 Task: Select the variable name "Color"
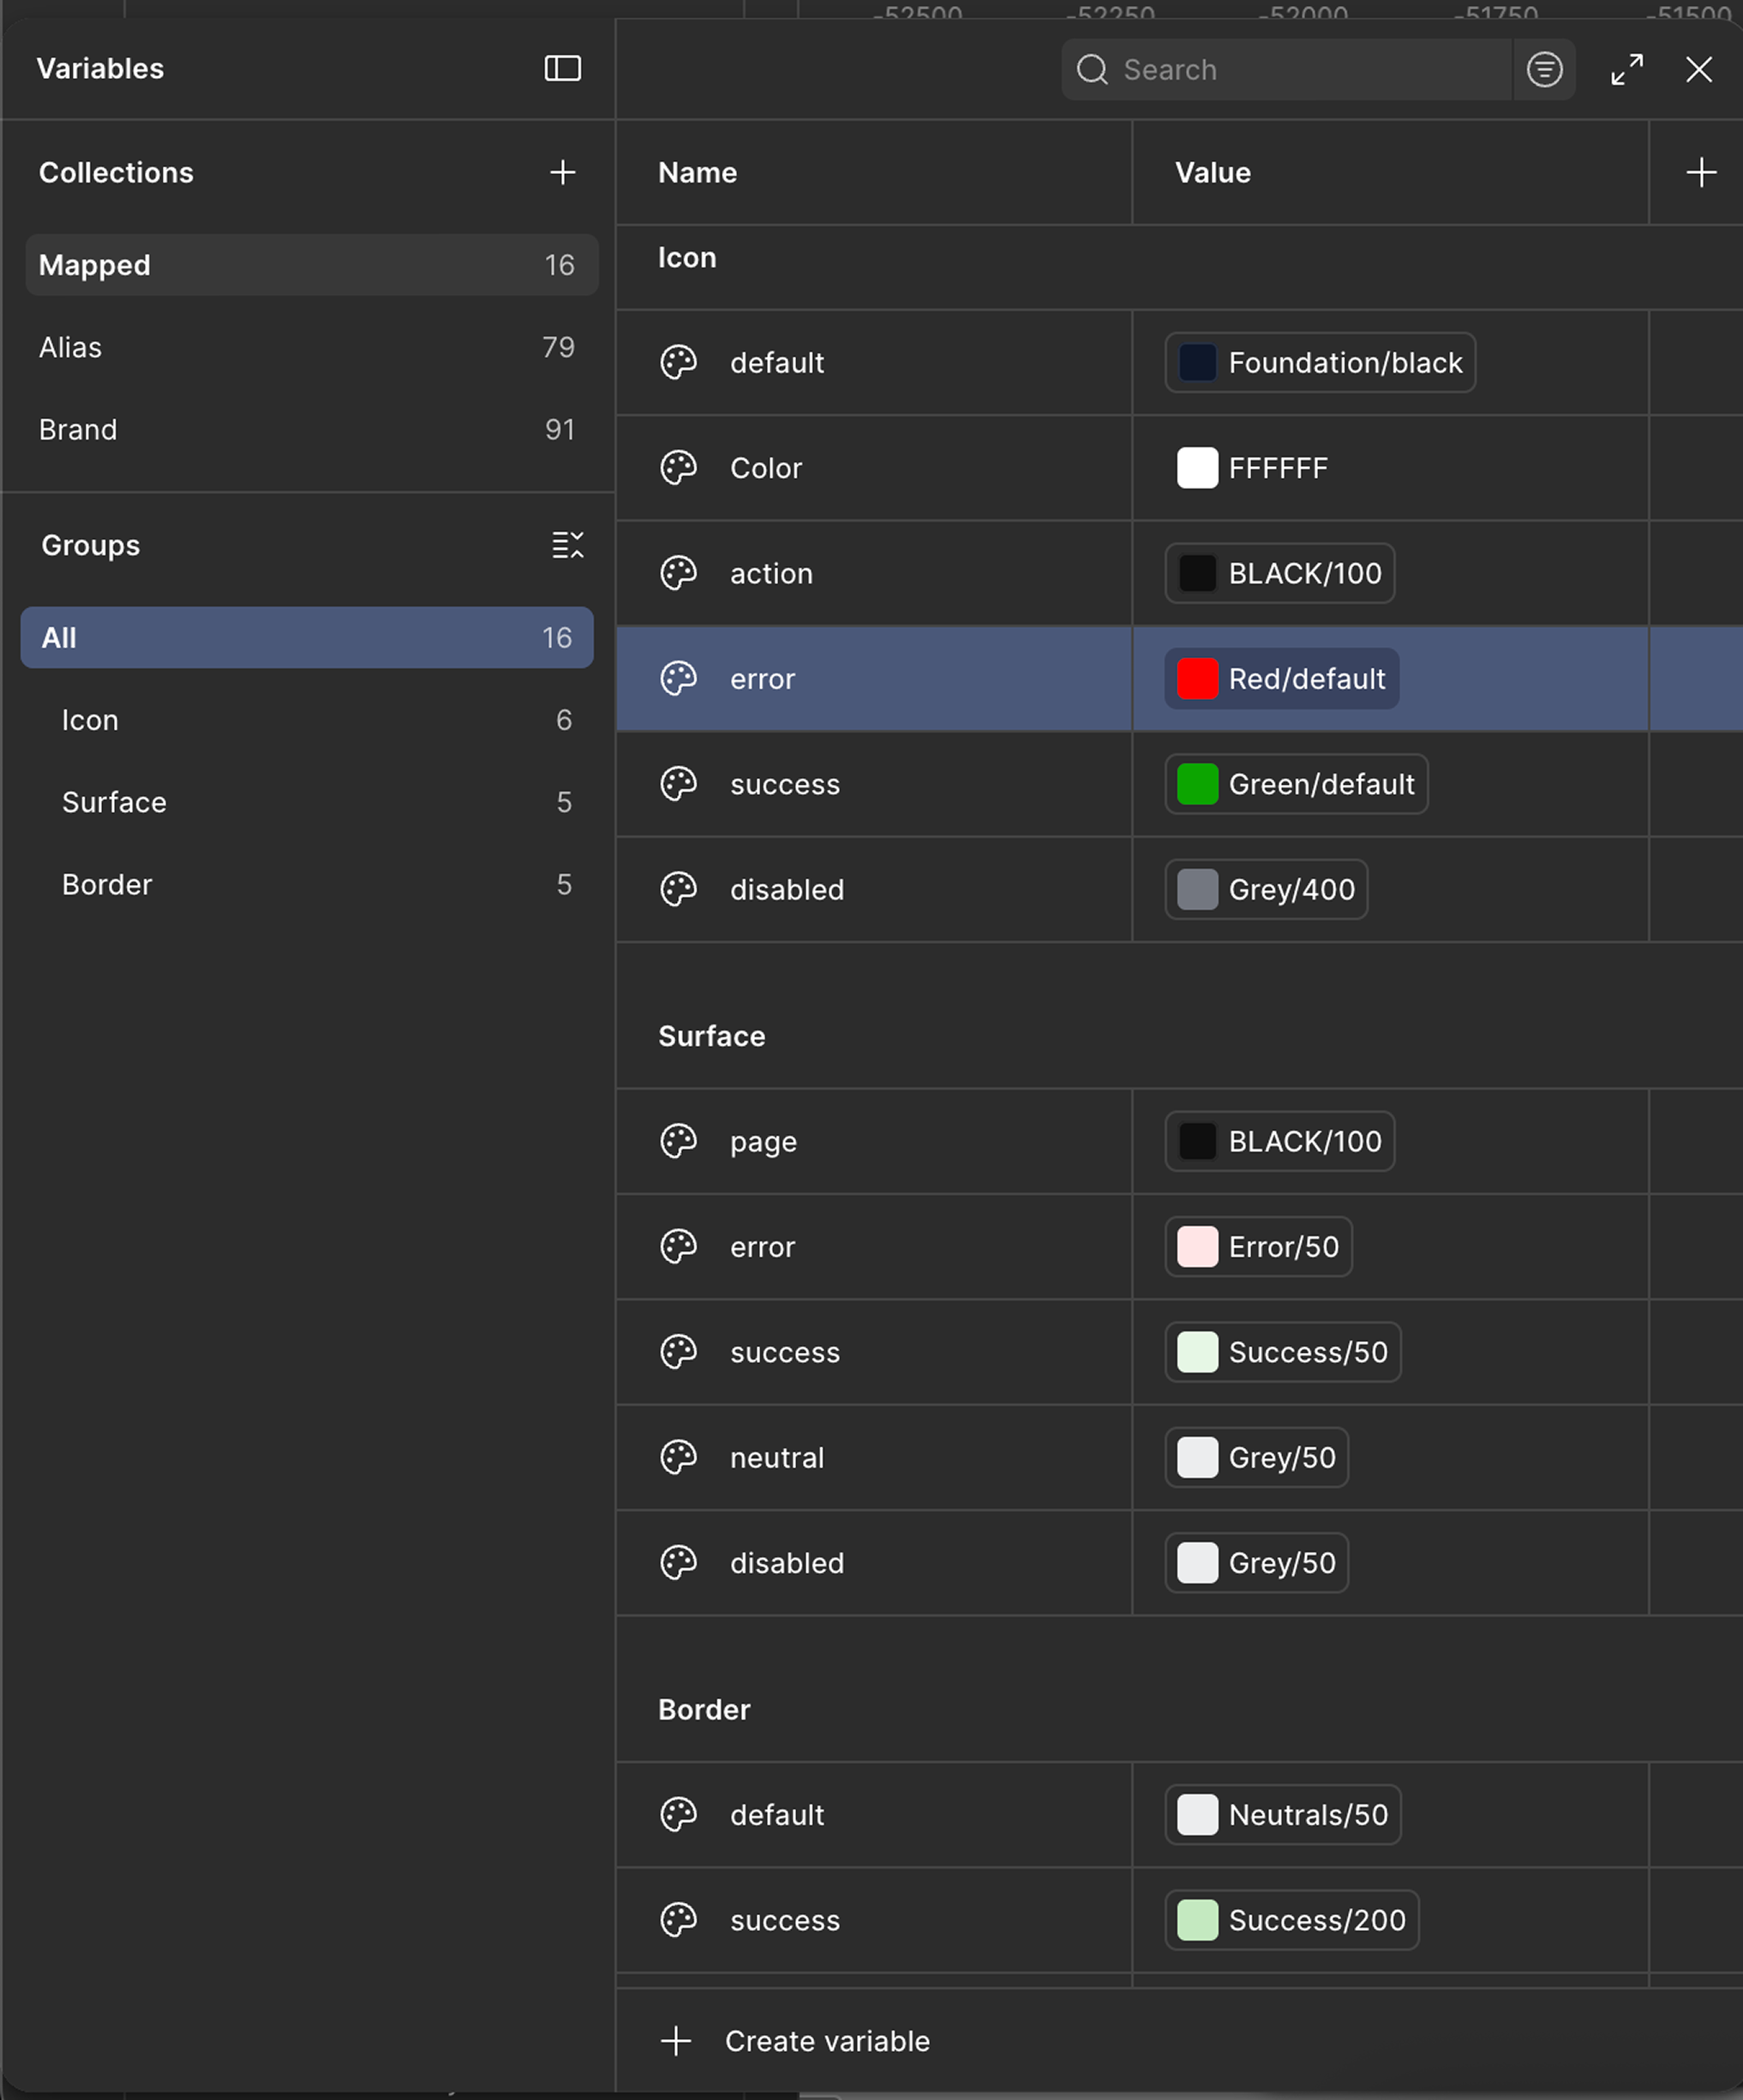coord(765,468)
